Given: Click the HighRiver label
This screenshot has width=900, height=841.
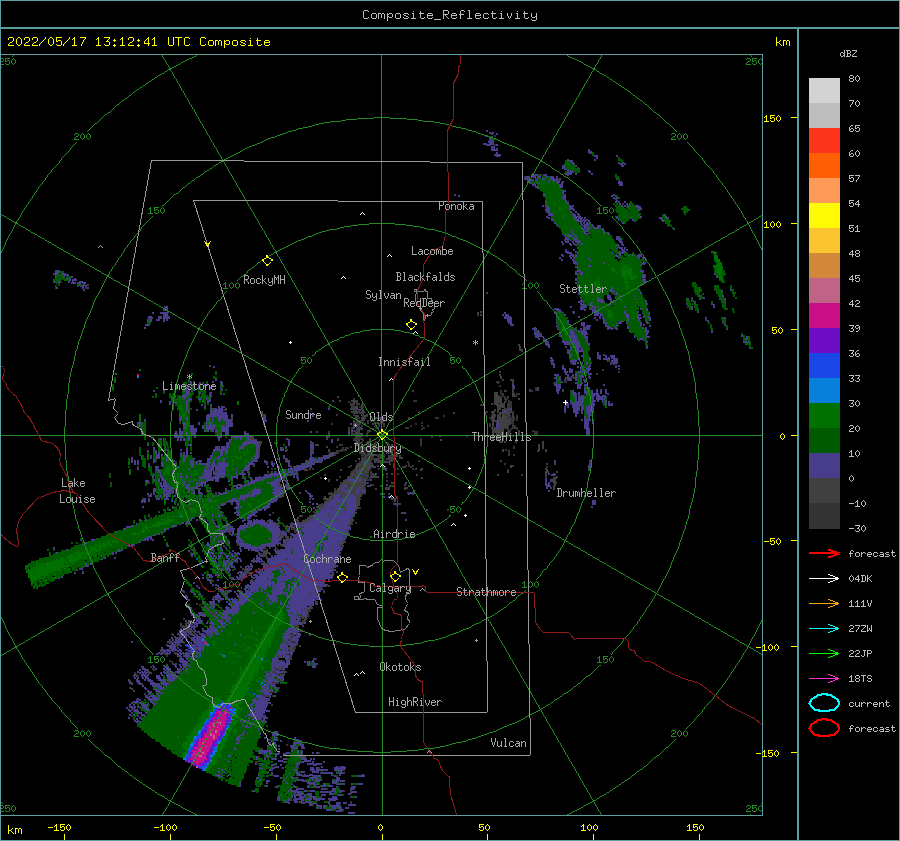Looking at the screenshot, I should (415, 702).
